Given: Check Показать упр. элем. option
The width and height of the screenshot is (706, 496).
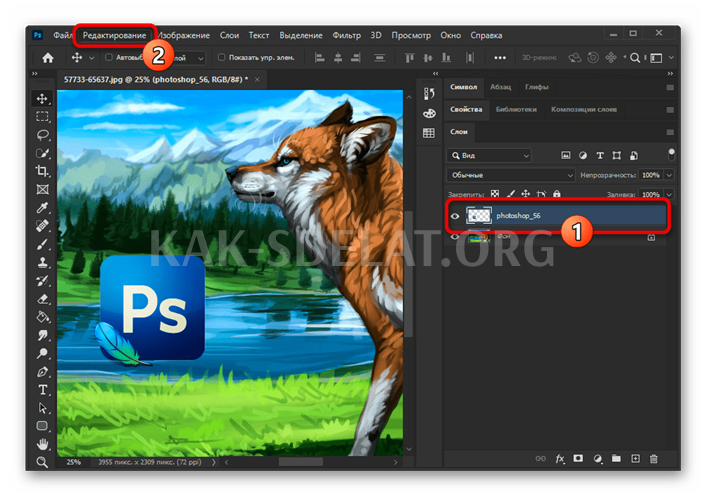Looking at the screenshot, I should point(221,57).
